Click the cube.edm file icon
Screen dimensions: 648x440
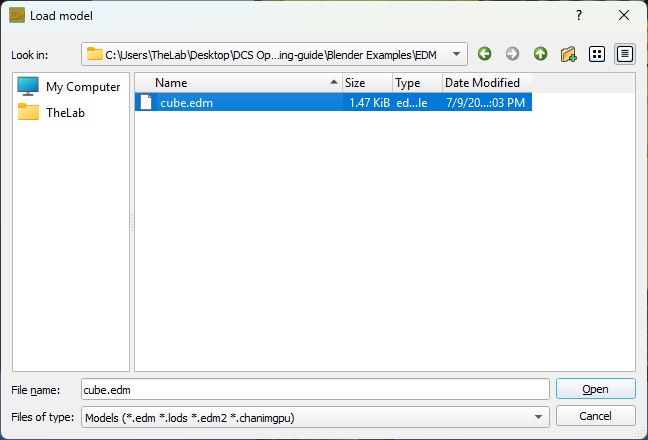(146, 102)
